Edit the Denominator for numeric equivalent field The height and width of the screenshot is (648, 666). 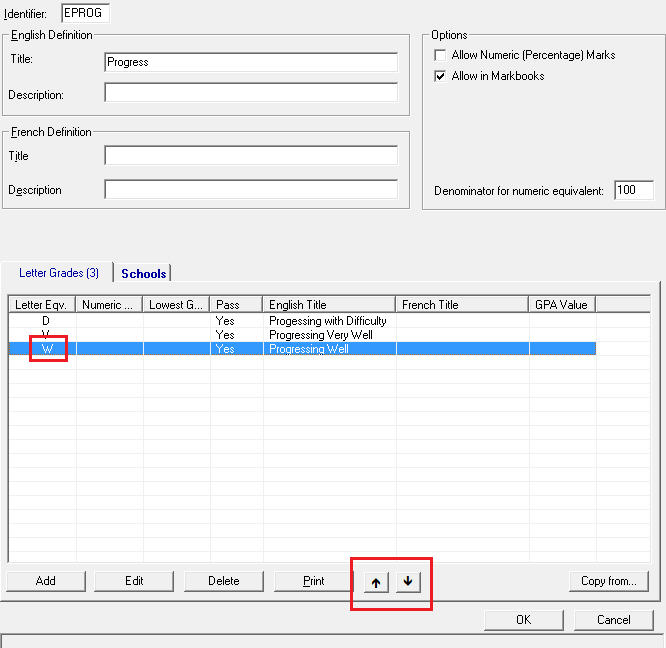[633, 190]
